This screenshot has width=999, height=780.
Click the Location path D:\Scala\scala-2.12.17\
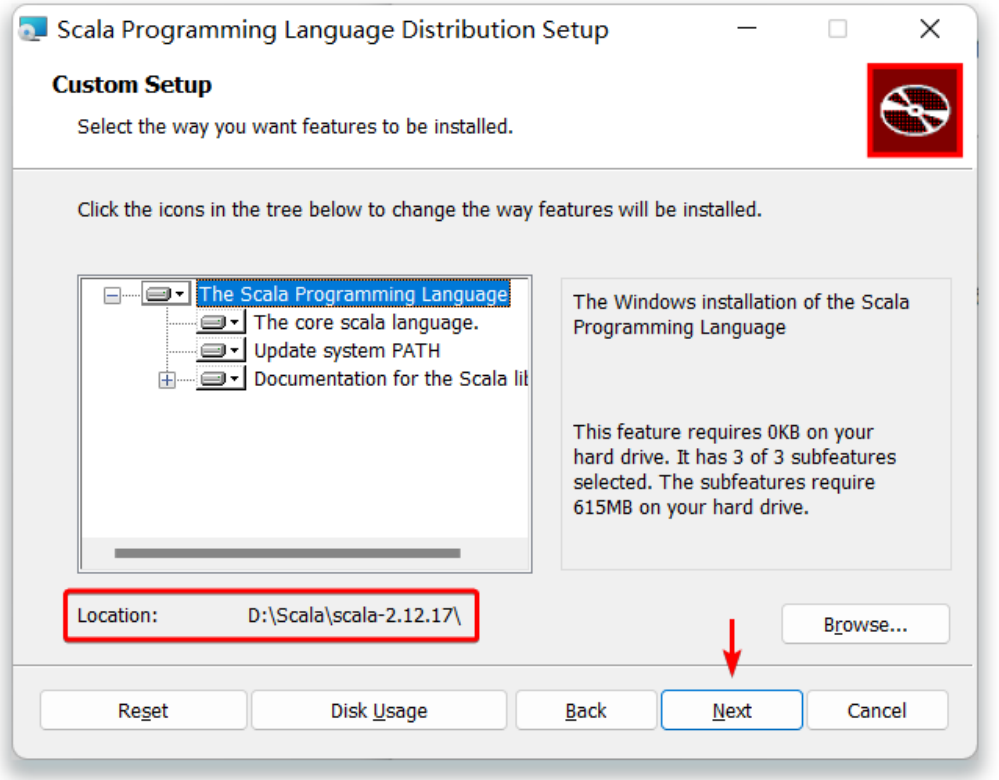pos(354,616)
